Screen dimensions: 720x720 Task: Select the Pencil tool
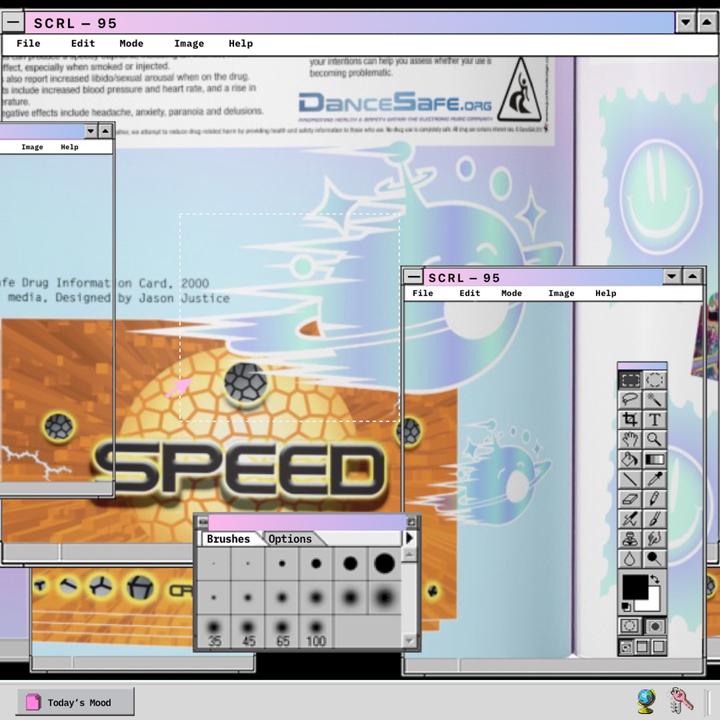coord(654,499)
